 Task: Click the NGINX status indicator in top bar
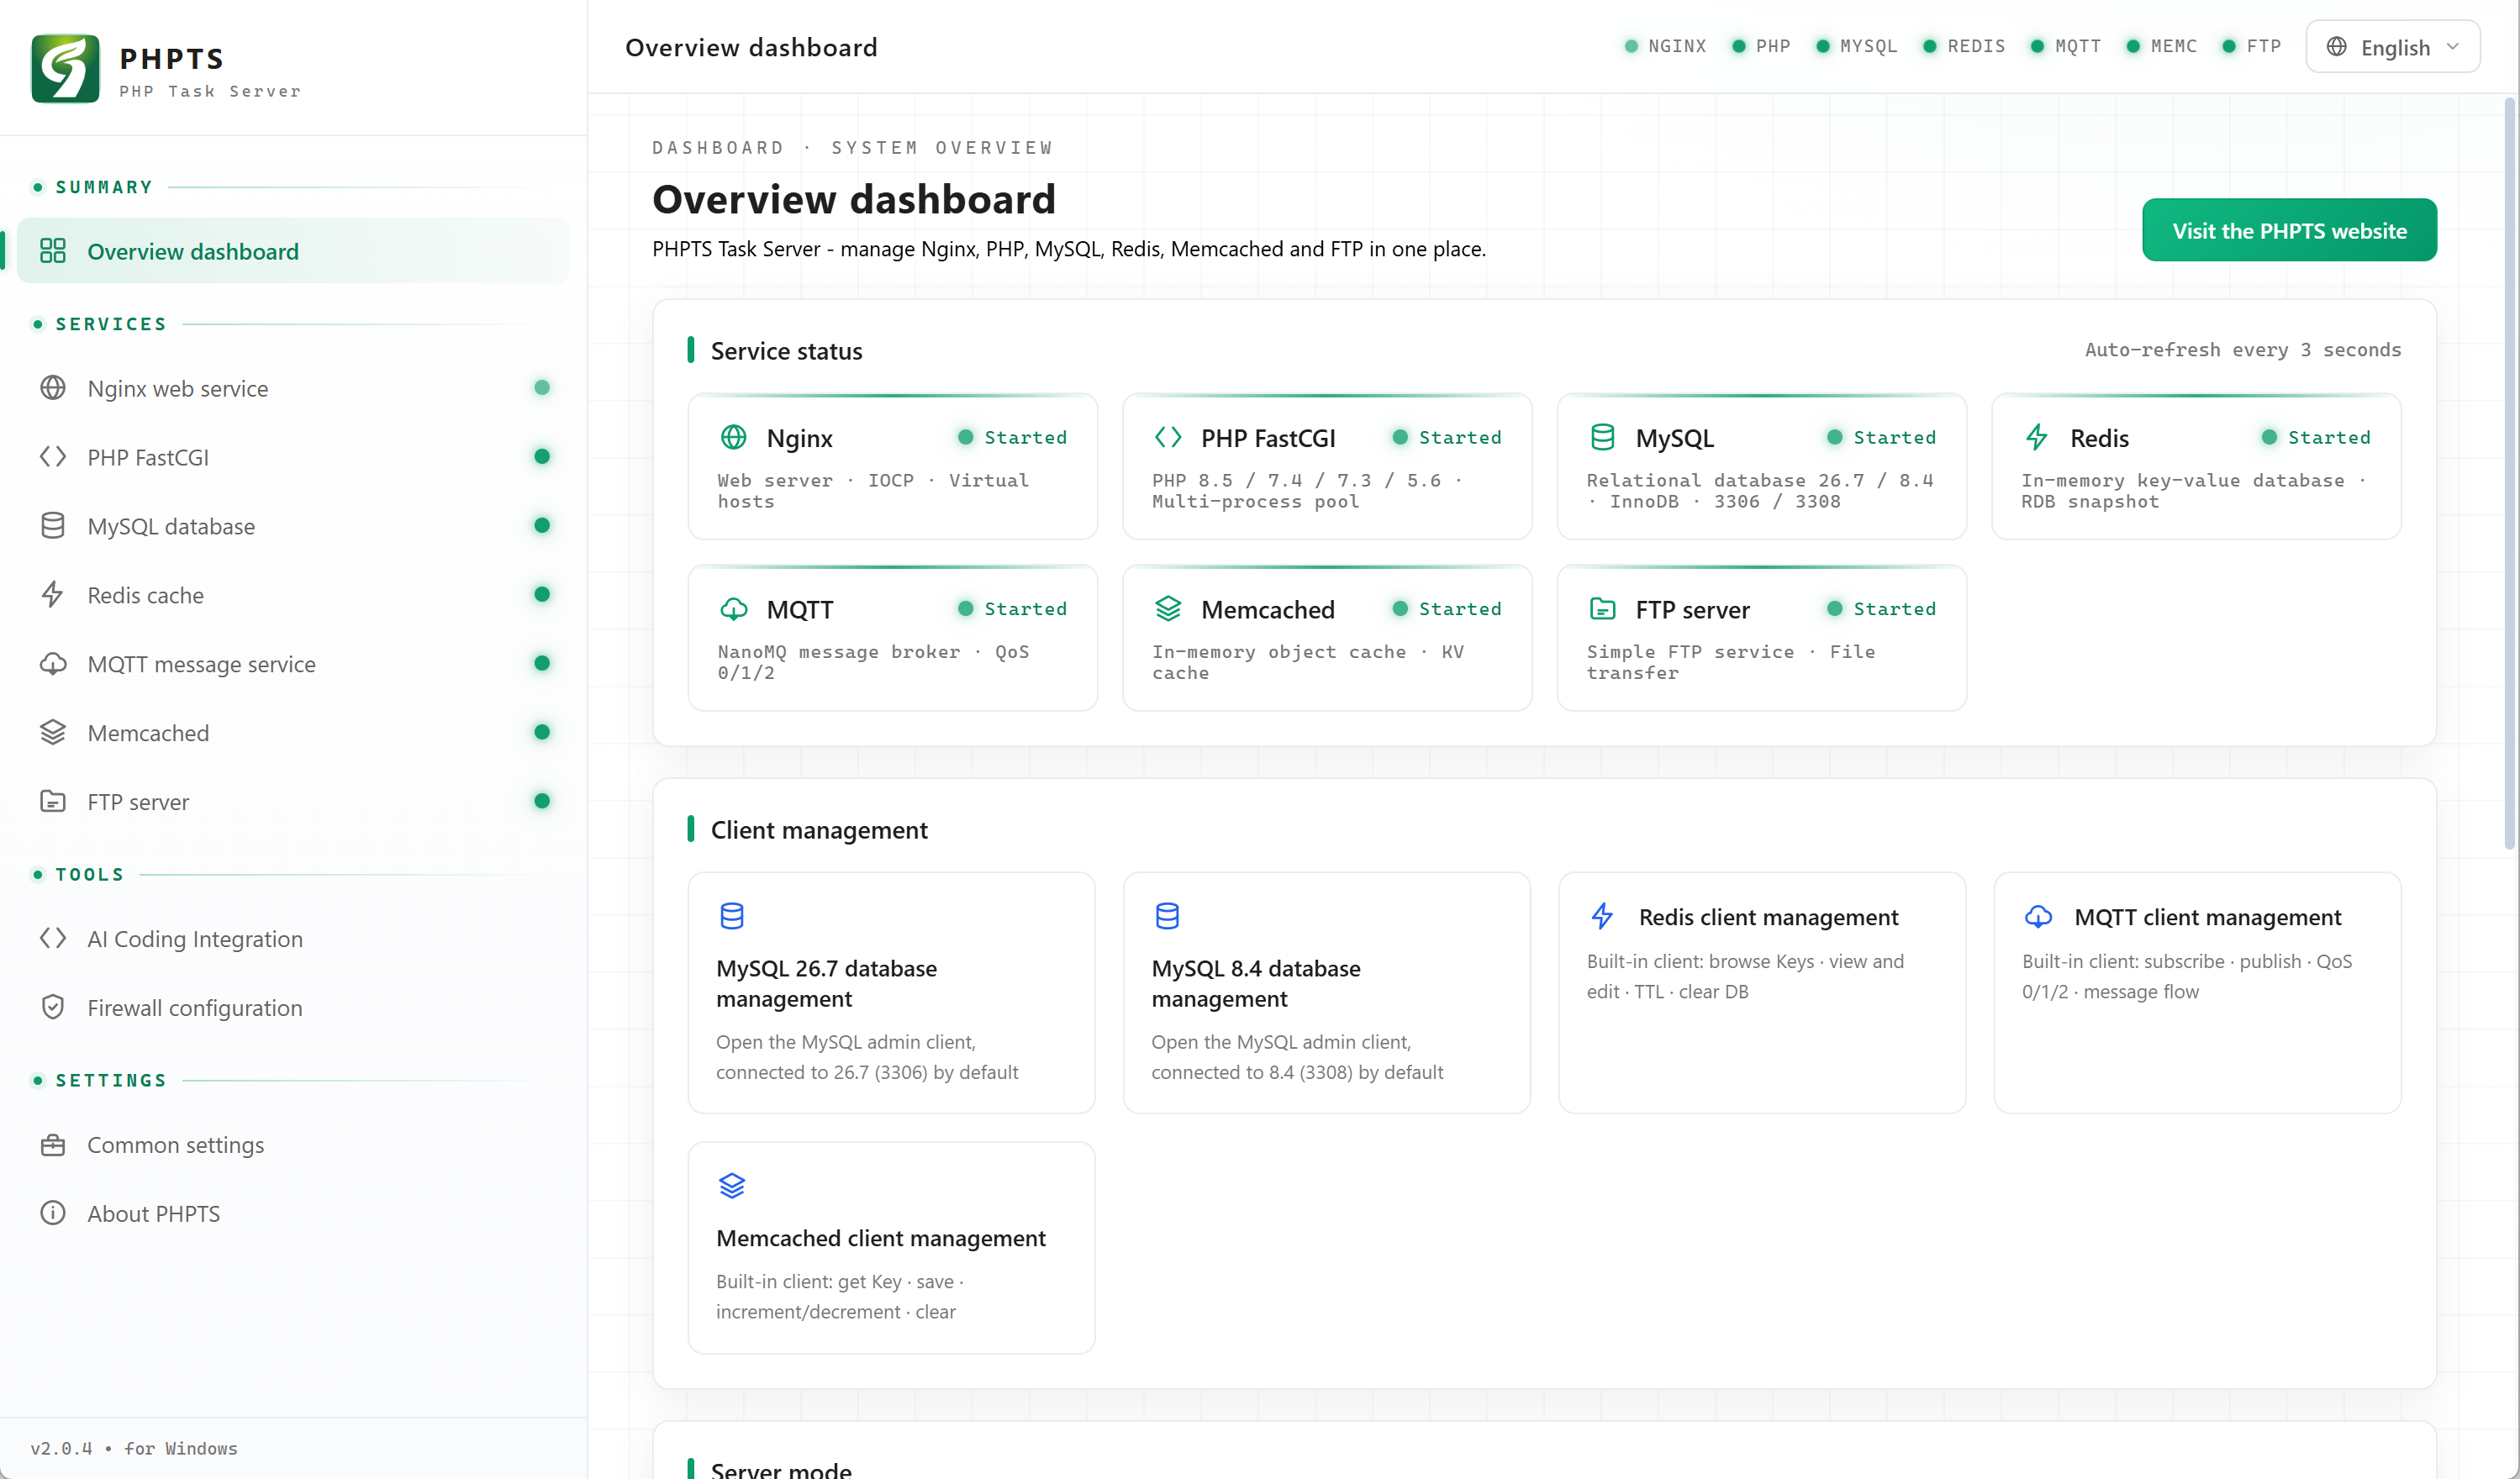pos(1665,46)
